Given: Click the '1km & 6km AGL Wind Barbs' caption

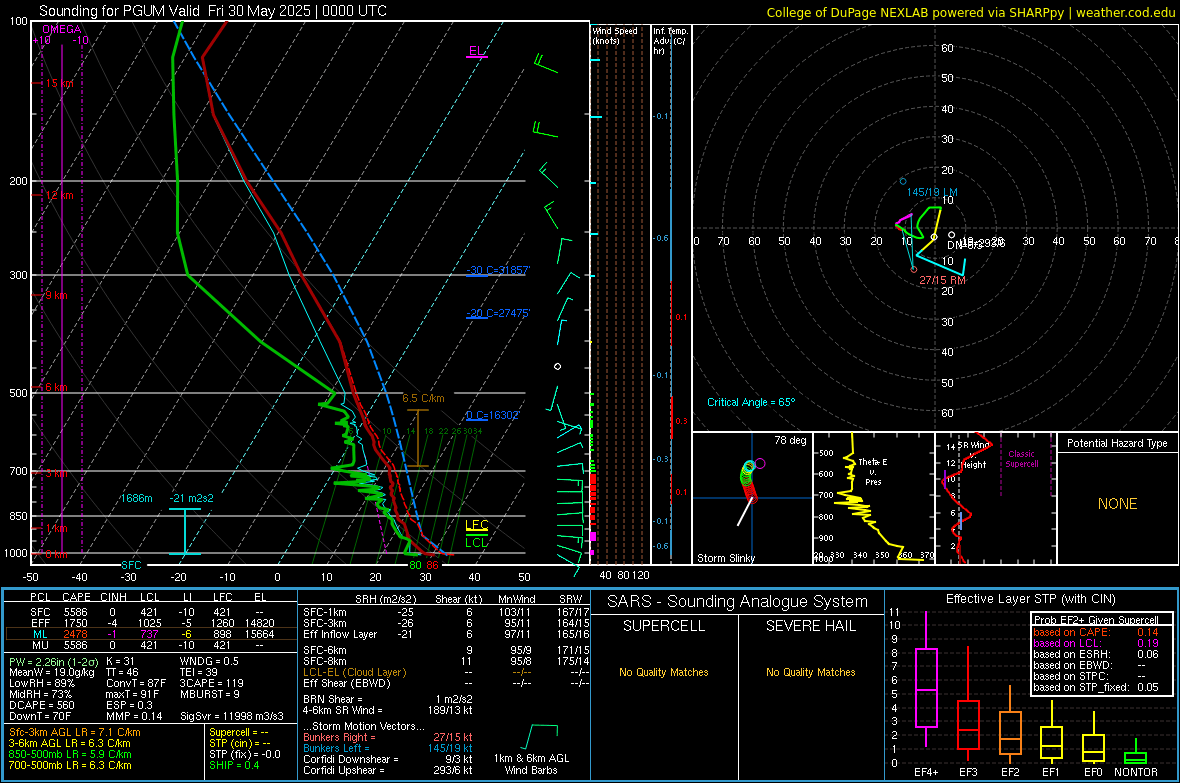Looking at the screenshot, I should (531, 764).
